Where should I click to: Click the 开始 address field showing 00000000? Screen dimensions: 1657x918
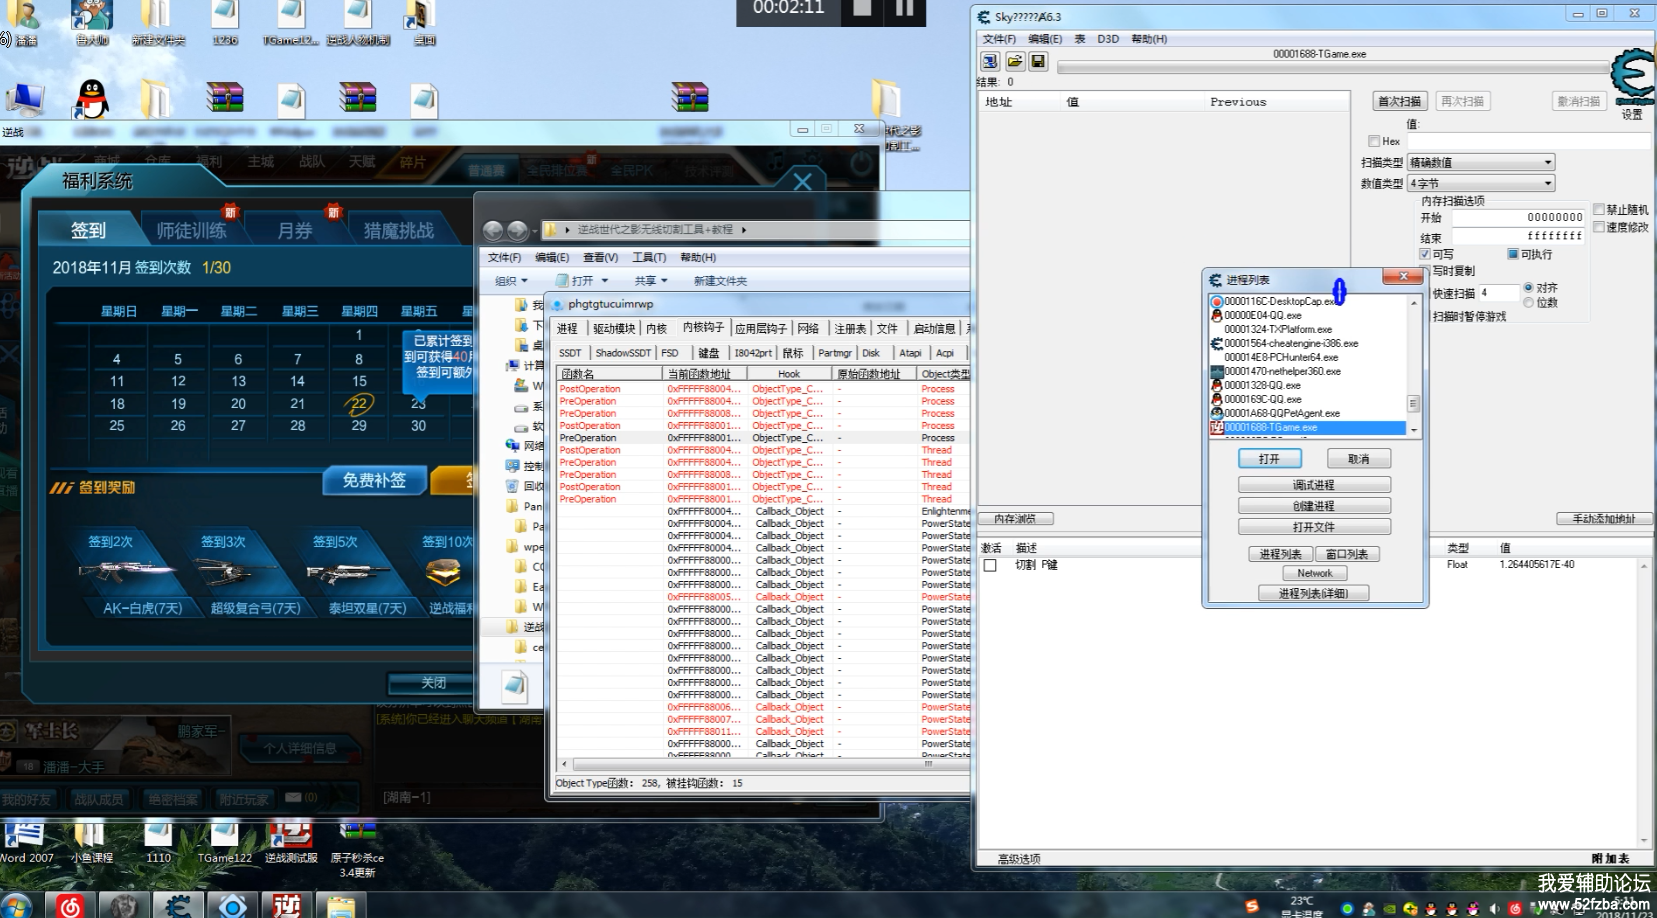click(x=1518, y=217)
